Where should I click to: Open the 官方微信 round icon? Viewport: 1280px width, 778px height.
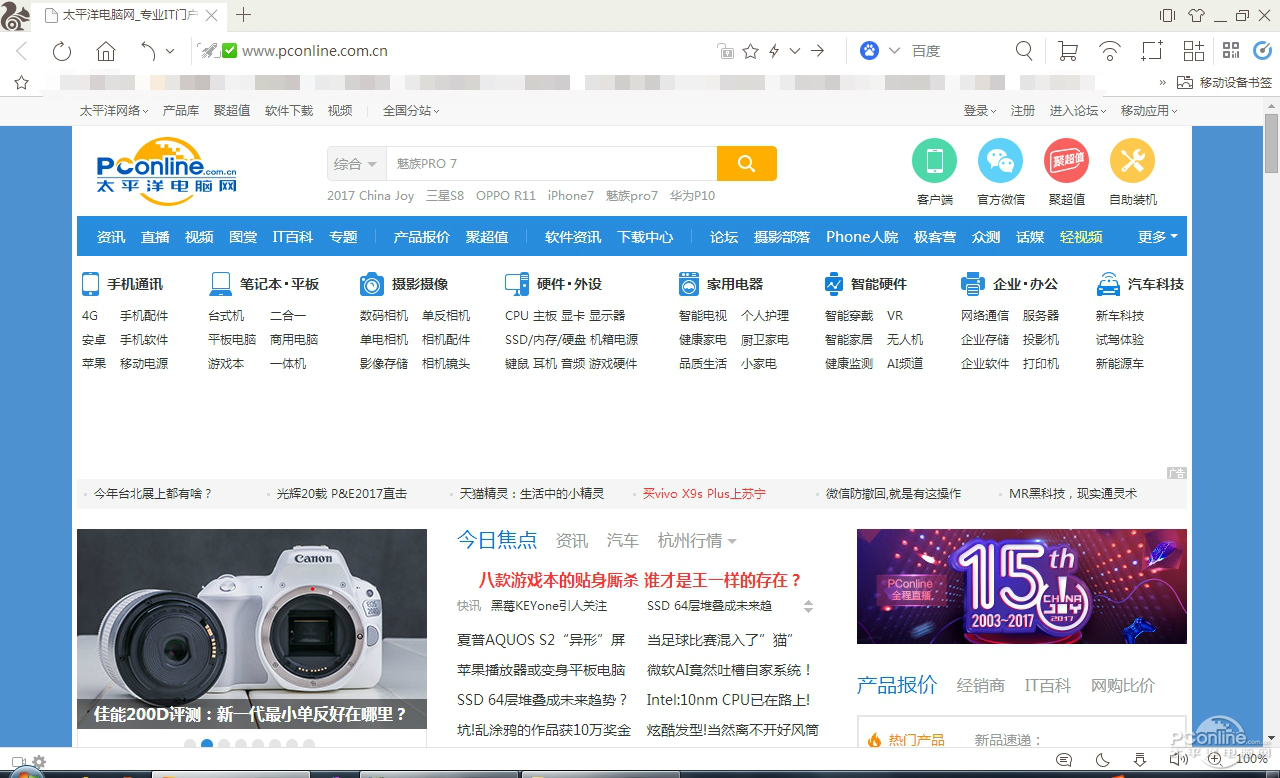point(1000,160)
